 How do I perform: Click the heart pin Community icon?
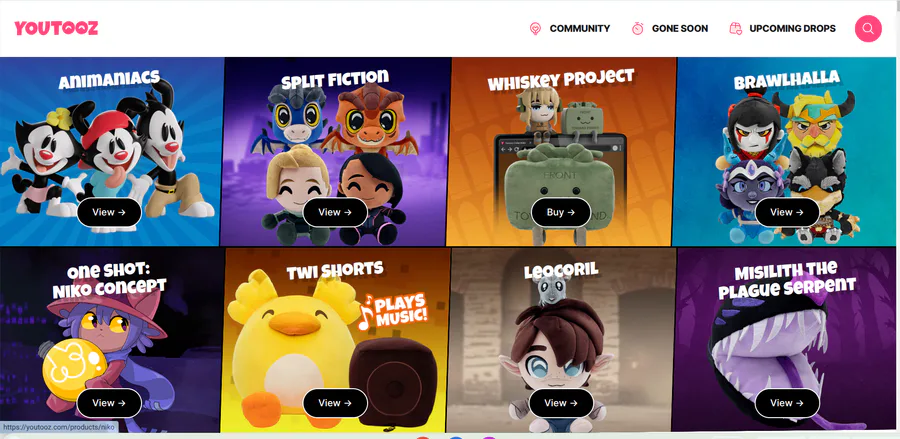tap(535, 29)
